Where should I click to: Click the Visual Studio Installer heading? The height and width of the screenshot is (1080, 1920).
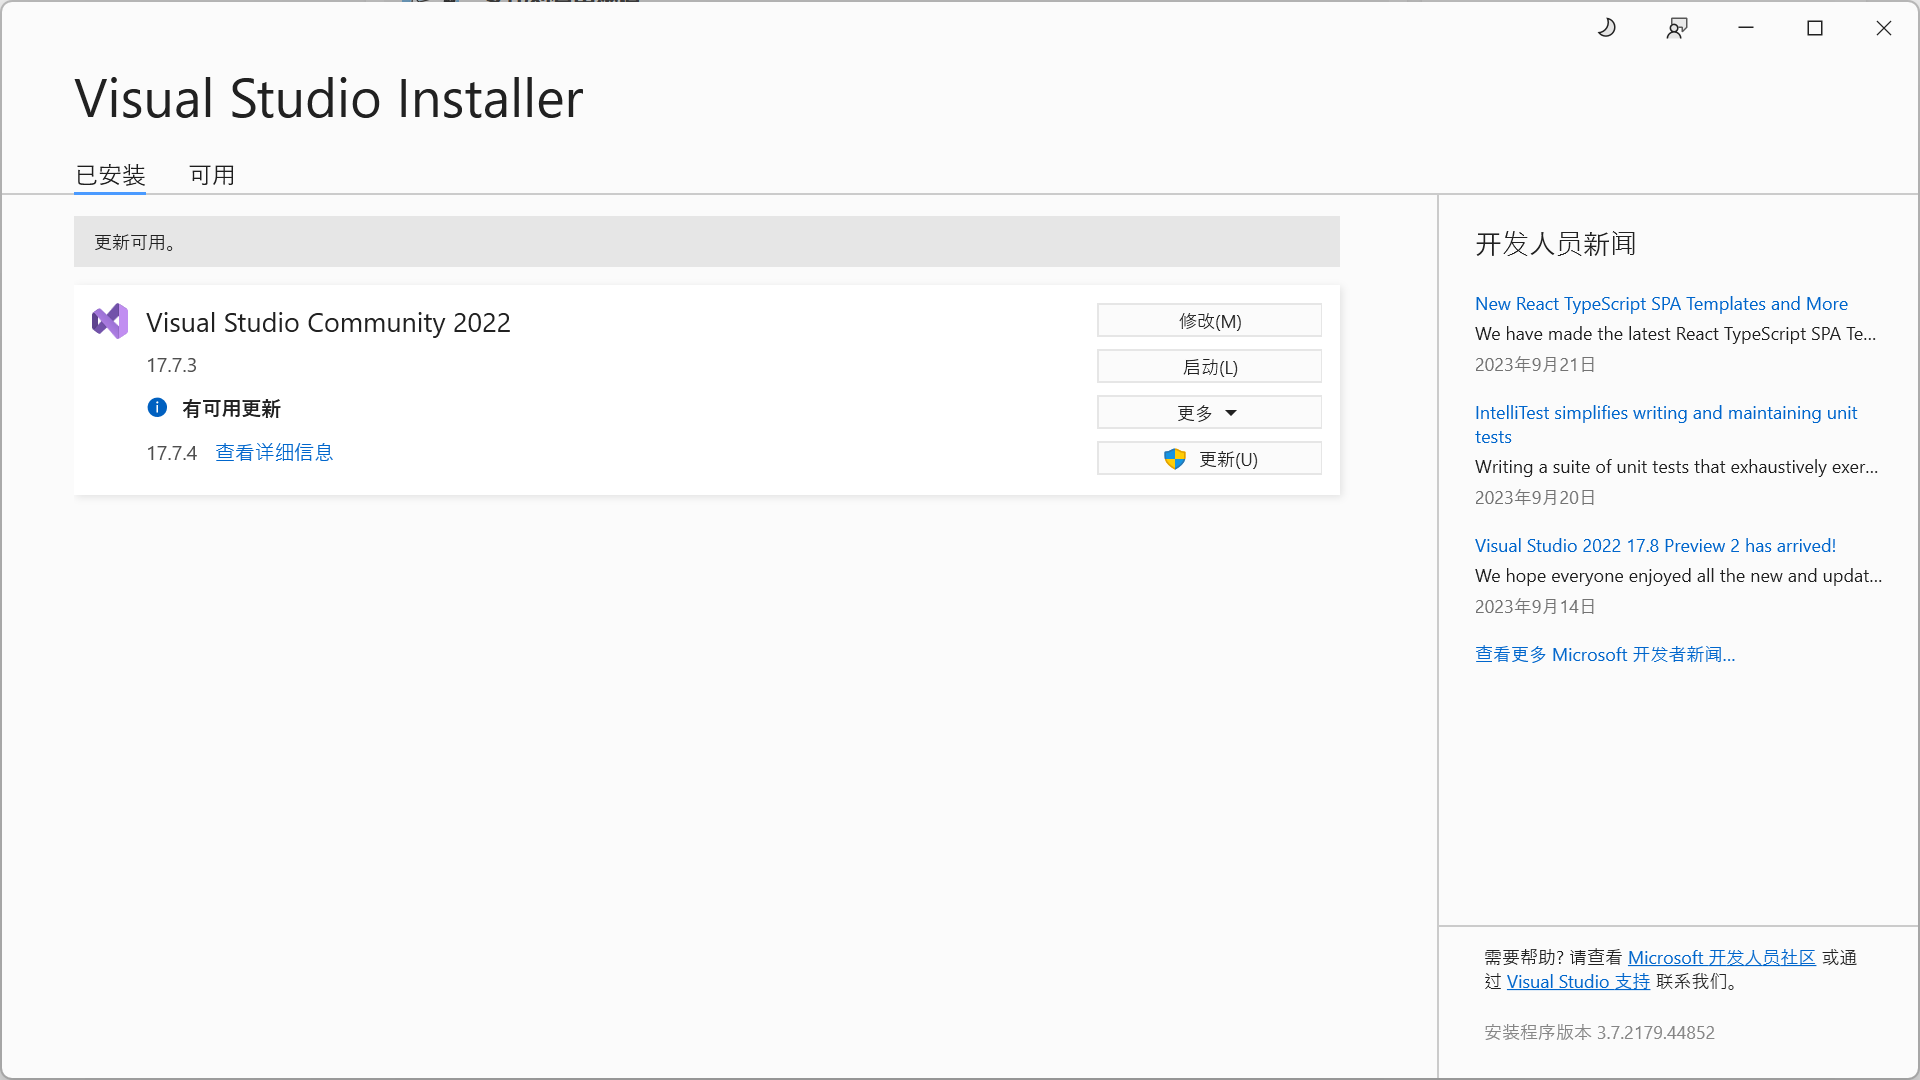click(x=329, y=98)
